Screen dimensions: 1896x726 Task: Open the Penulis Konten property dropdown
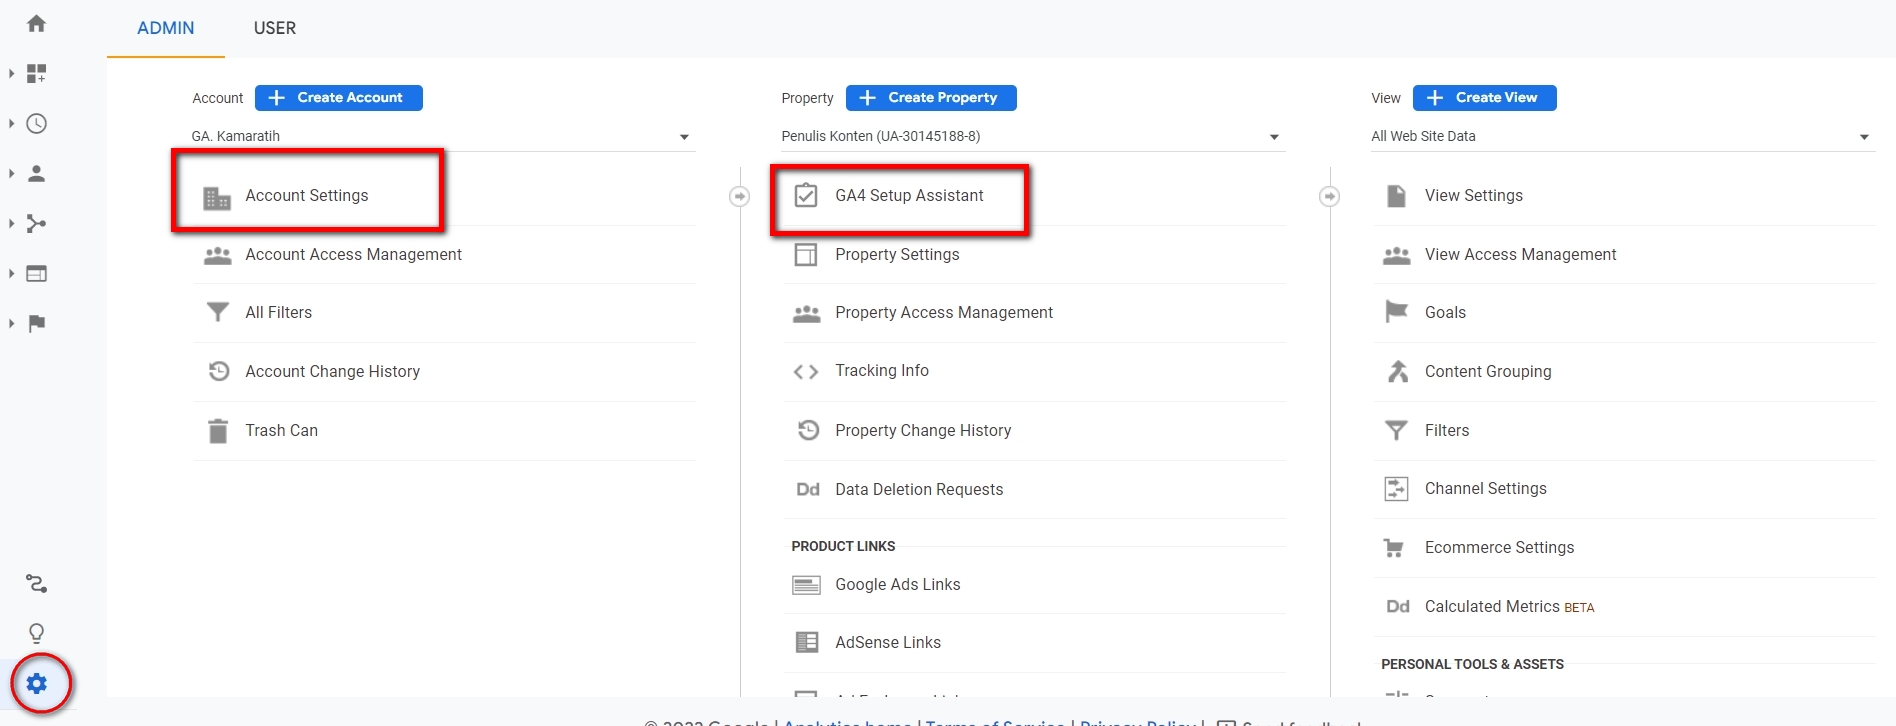coord(1031,136)
